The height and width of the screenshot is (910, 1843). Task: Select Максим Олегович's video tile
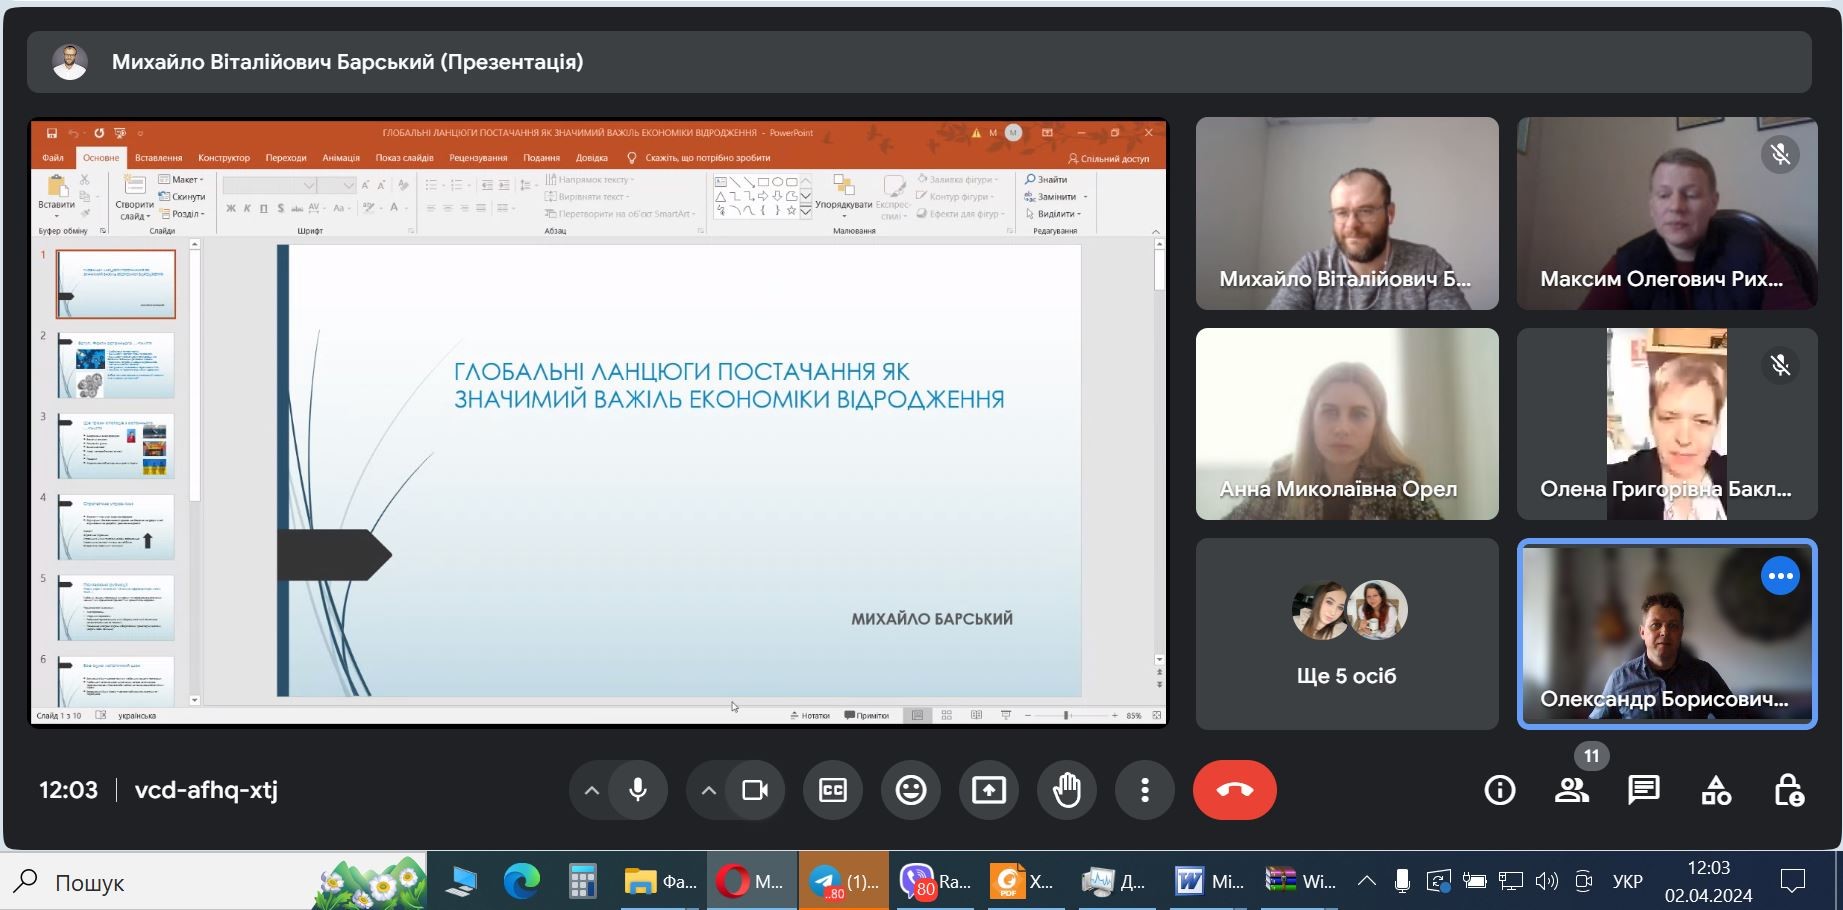1666,213
